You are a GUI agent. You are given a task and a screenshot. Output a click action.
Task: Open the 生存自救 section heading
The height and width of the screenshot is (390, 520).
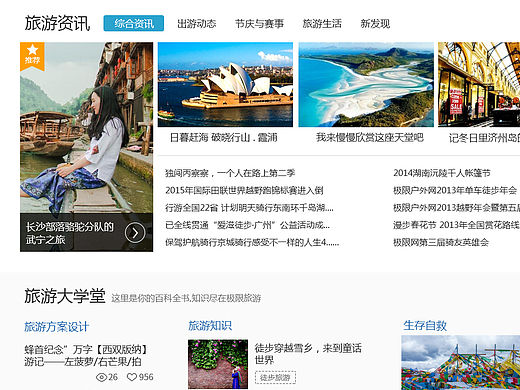pyautogui.click(x=425, y=325)
